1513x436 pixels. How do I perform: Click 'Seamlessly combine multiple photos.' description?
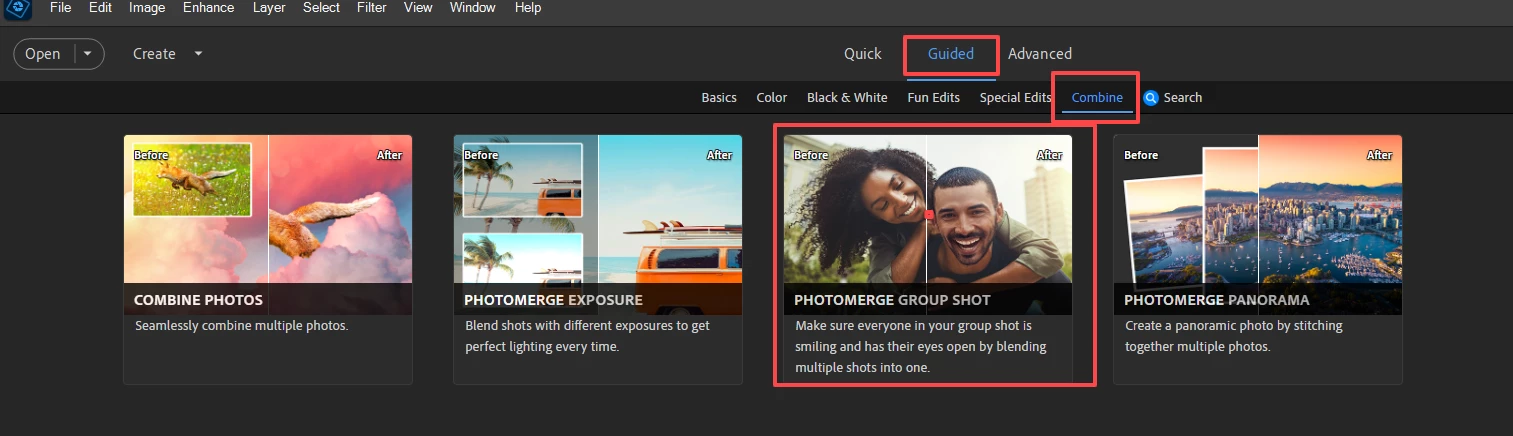pyautogui.click(x=242, y=326)
